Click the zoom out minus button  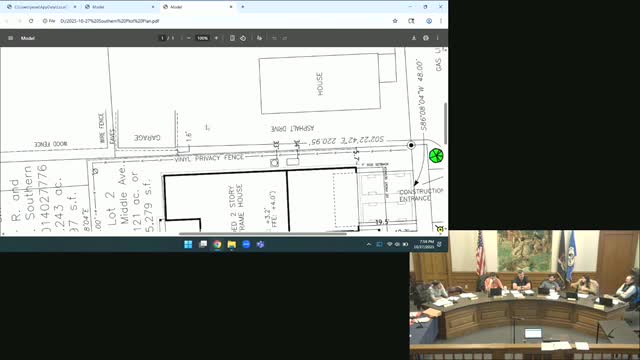point(189,38)
